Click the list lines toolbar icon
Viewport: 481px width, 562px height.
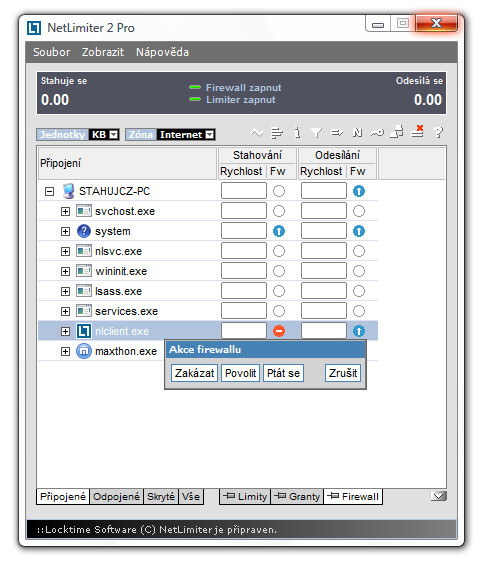pos(277,133)
